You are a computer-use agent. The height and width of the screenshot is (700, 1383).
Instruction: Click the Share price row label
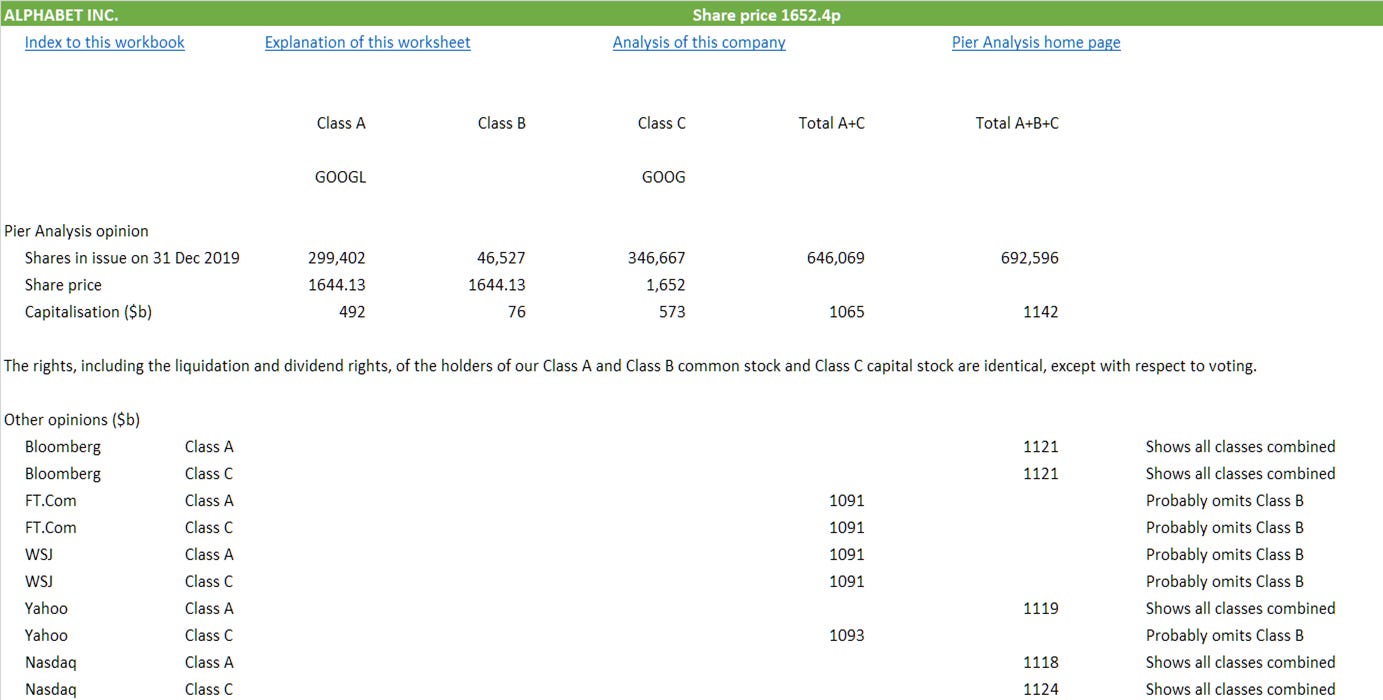coord(63,285)
